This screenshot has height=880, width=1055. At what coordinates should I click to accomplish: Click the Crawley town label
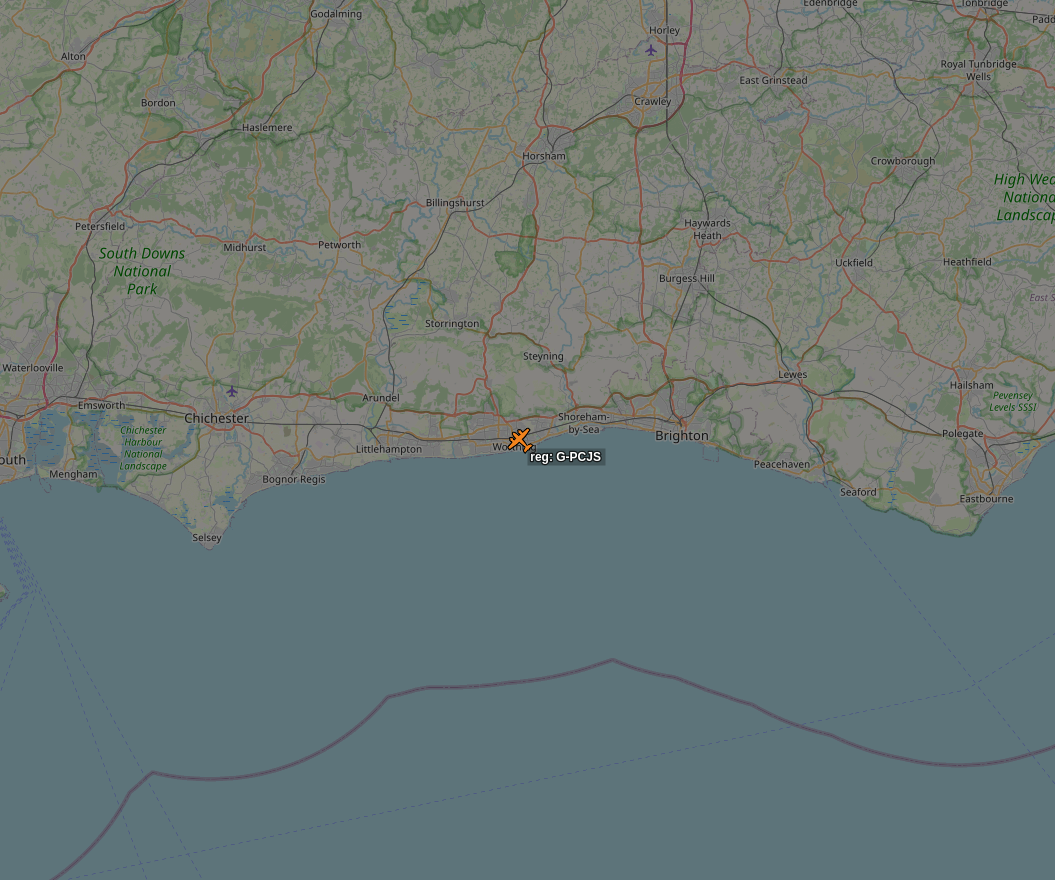(x=653, y=102)
